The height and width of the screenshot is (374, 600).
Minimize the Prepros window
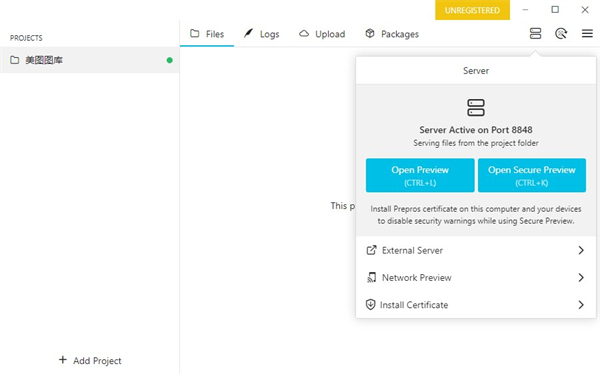point(525,10)
